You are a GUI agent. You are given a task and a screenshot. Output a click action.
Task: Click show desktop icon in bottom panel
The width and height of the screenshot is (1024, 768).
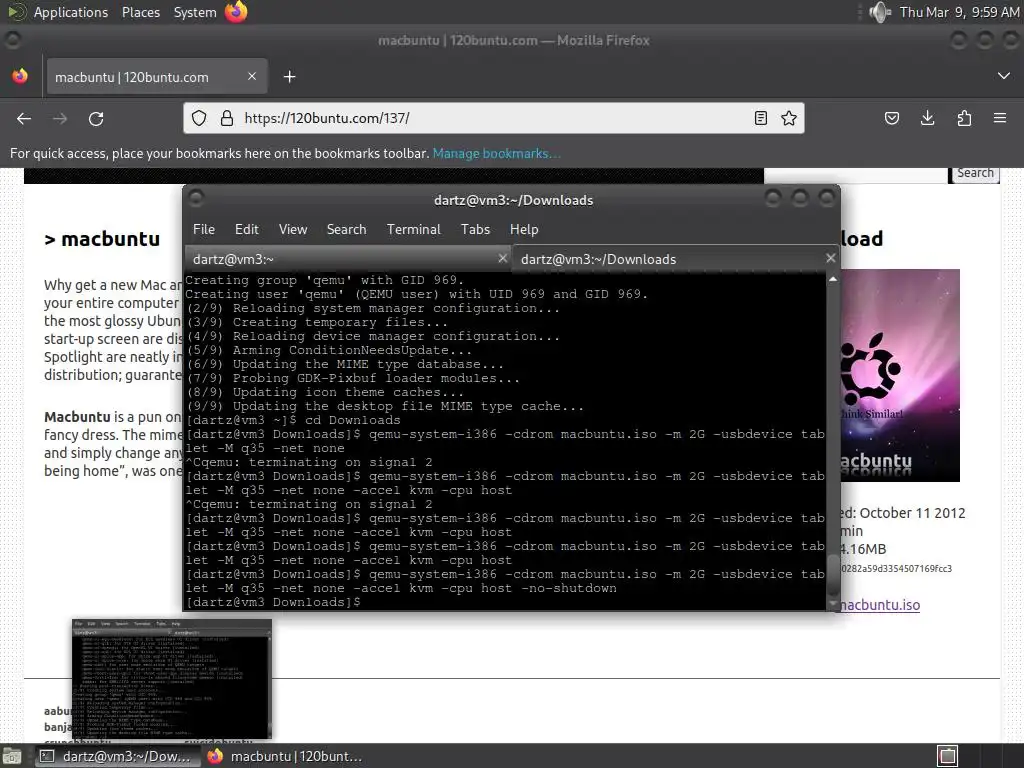pyautogui.click(x=11, y=756)
